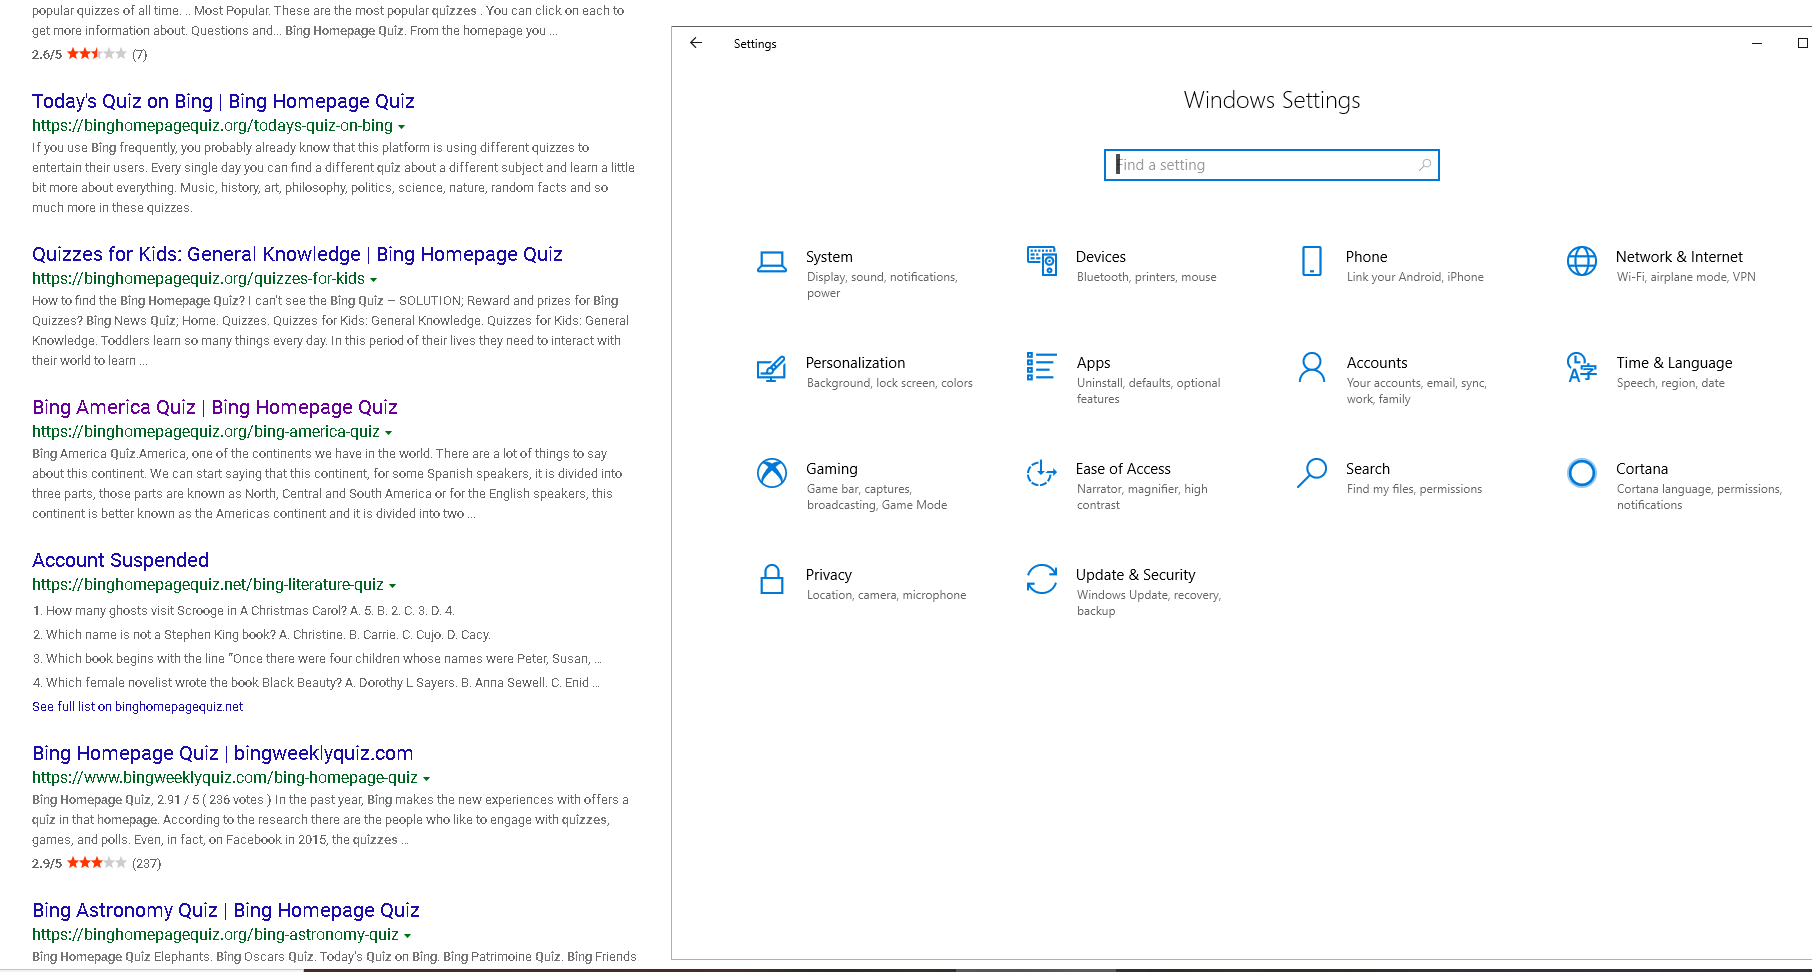Open Bing Homepage Quiz bingweeklyquiz.com result
The height and width of the screenshot is (972, 1812).
222,753
